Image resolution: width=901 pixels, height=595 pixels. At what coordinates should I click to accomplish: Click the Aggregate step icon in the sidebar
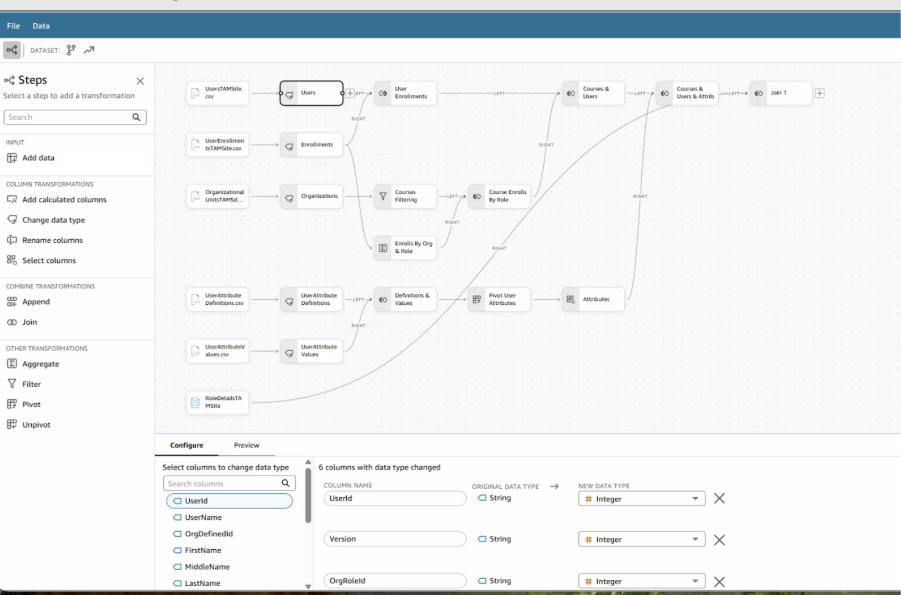coord(11,363)
